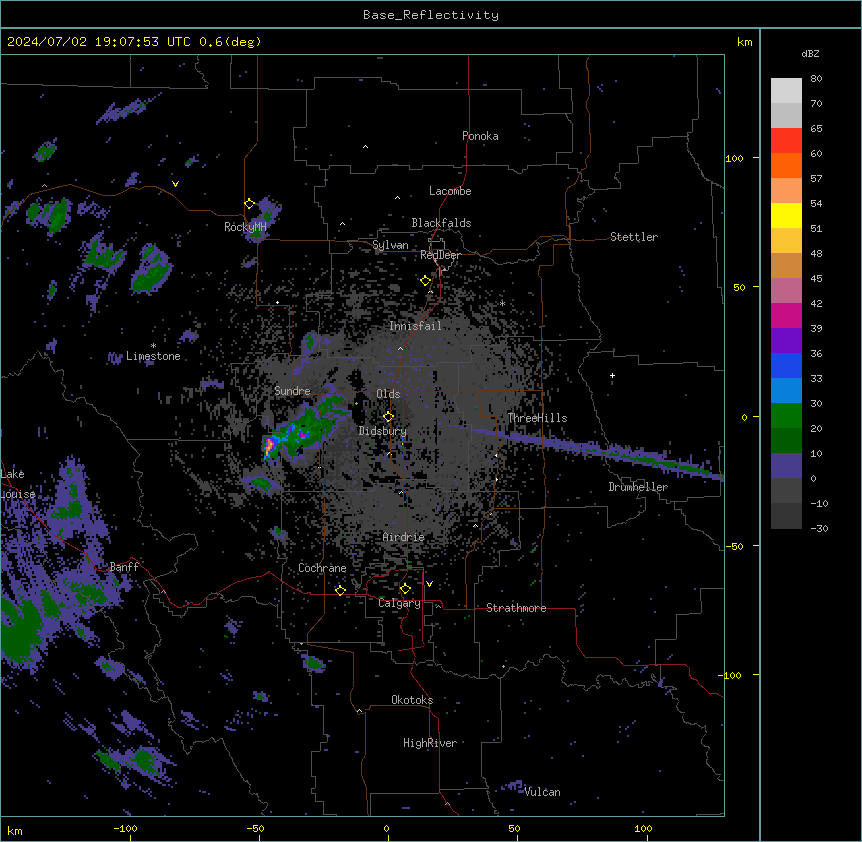Viewport: 862px width, 842px height.
Task: Click the Vulcan town label
Action: [x=542, y=792]
